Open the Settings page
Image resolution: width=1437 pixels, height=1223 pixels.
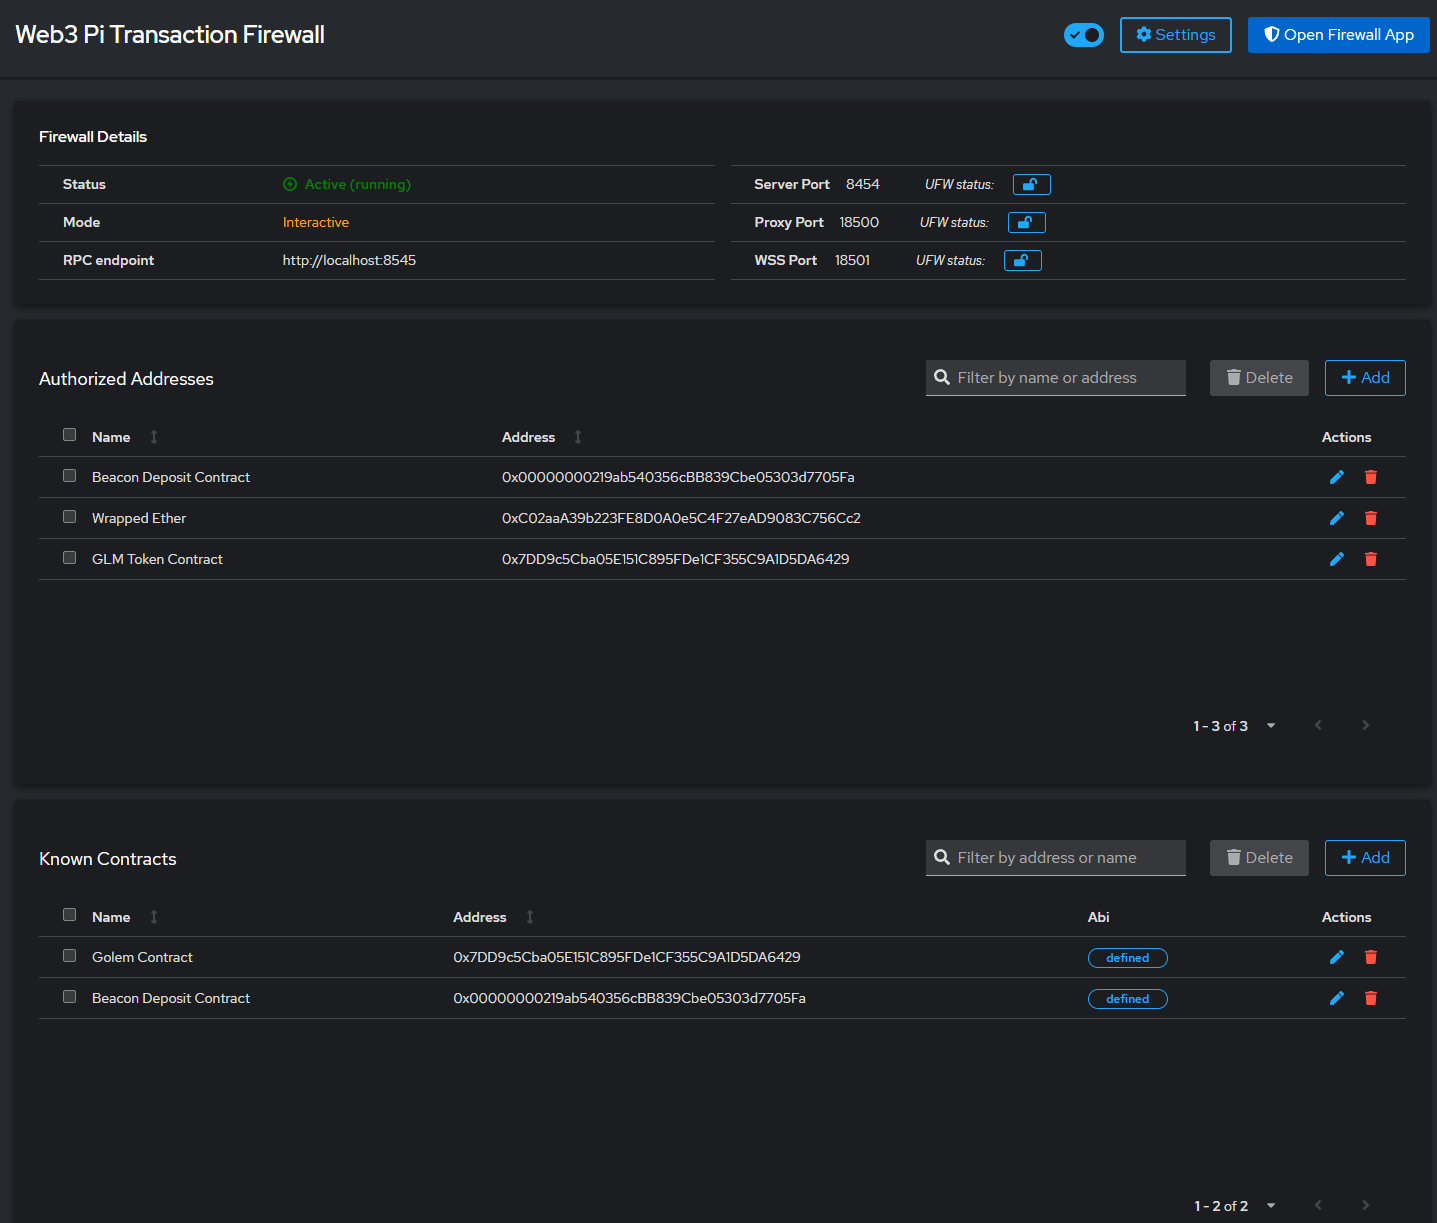tap(1175, 35)
